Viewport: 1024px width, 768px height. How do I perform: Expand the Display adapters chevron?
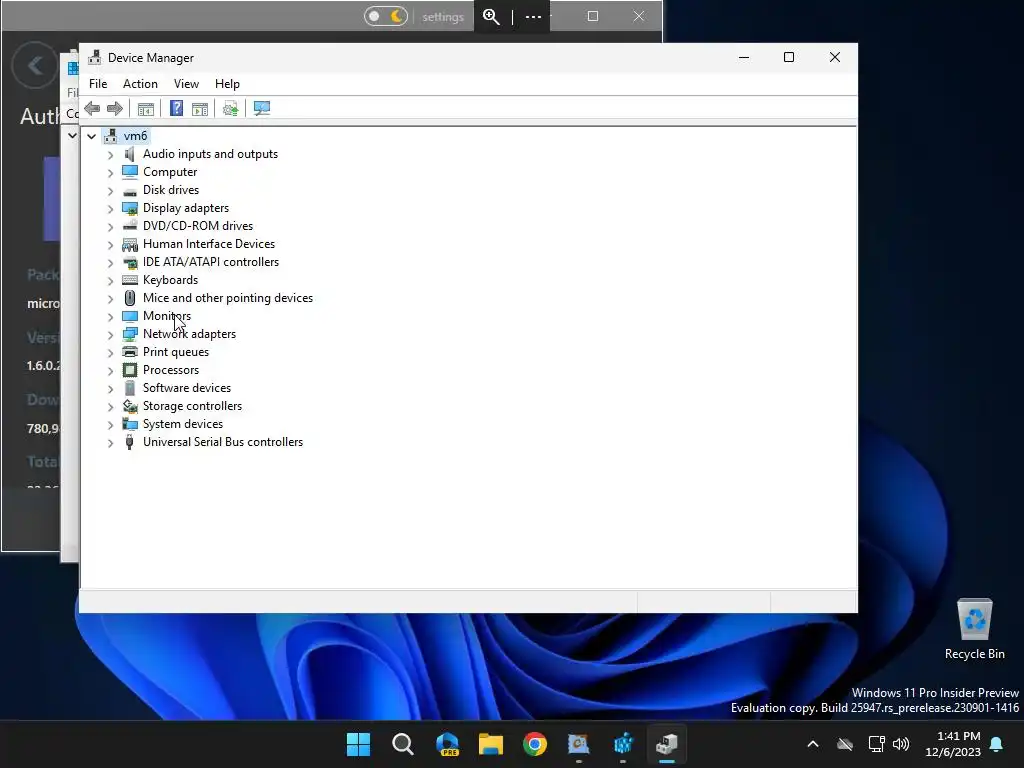click(110, 209)
